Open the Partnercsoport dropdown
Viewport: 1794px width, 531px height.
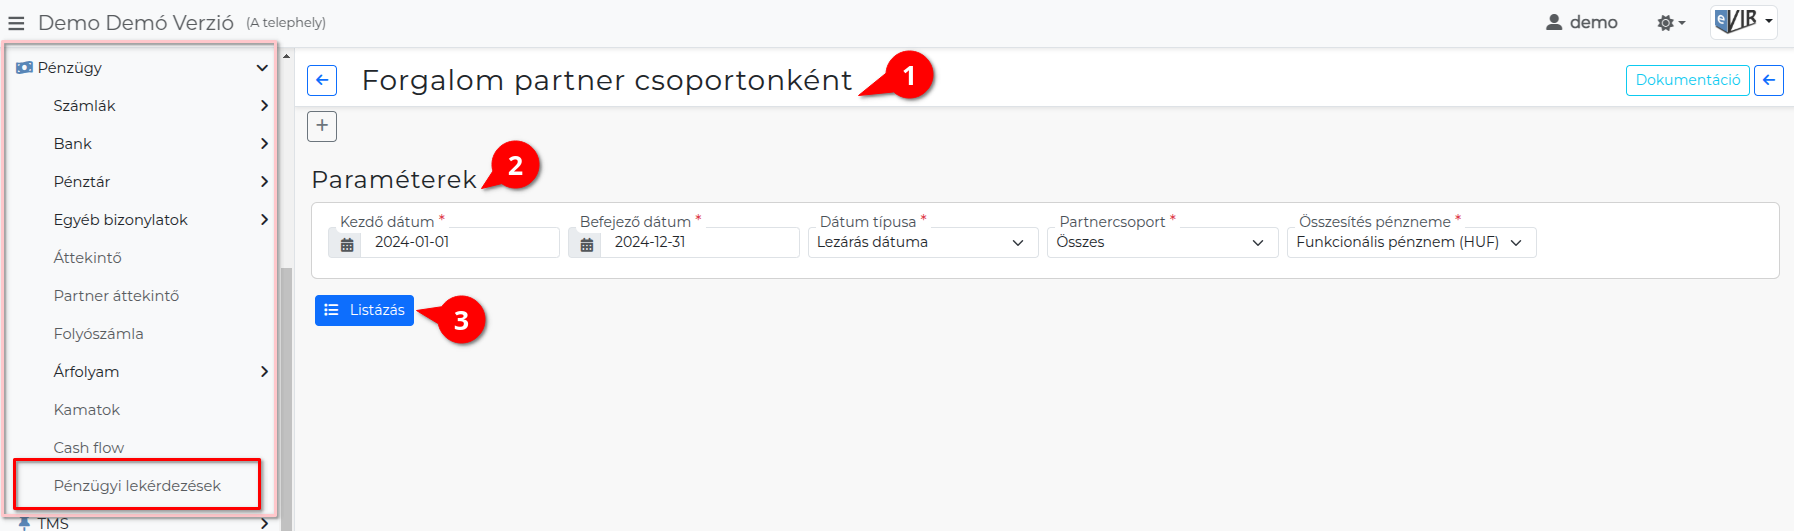pos(1163,242)
